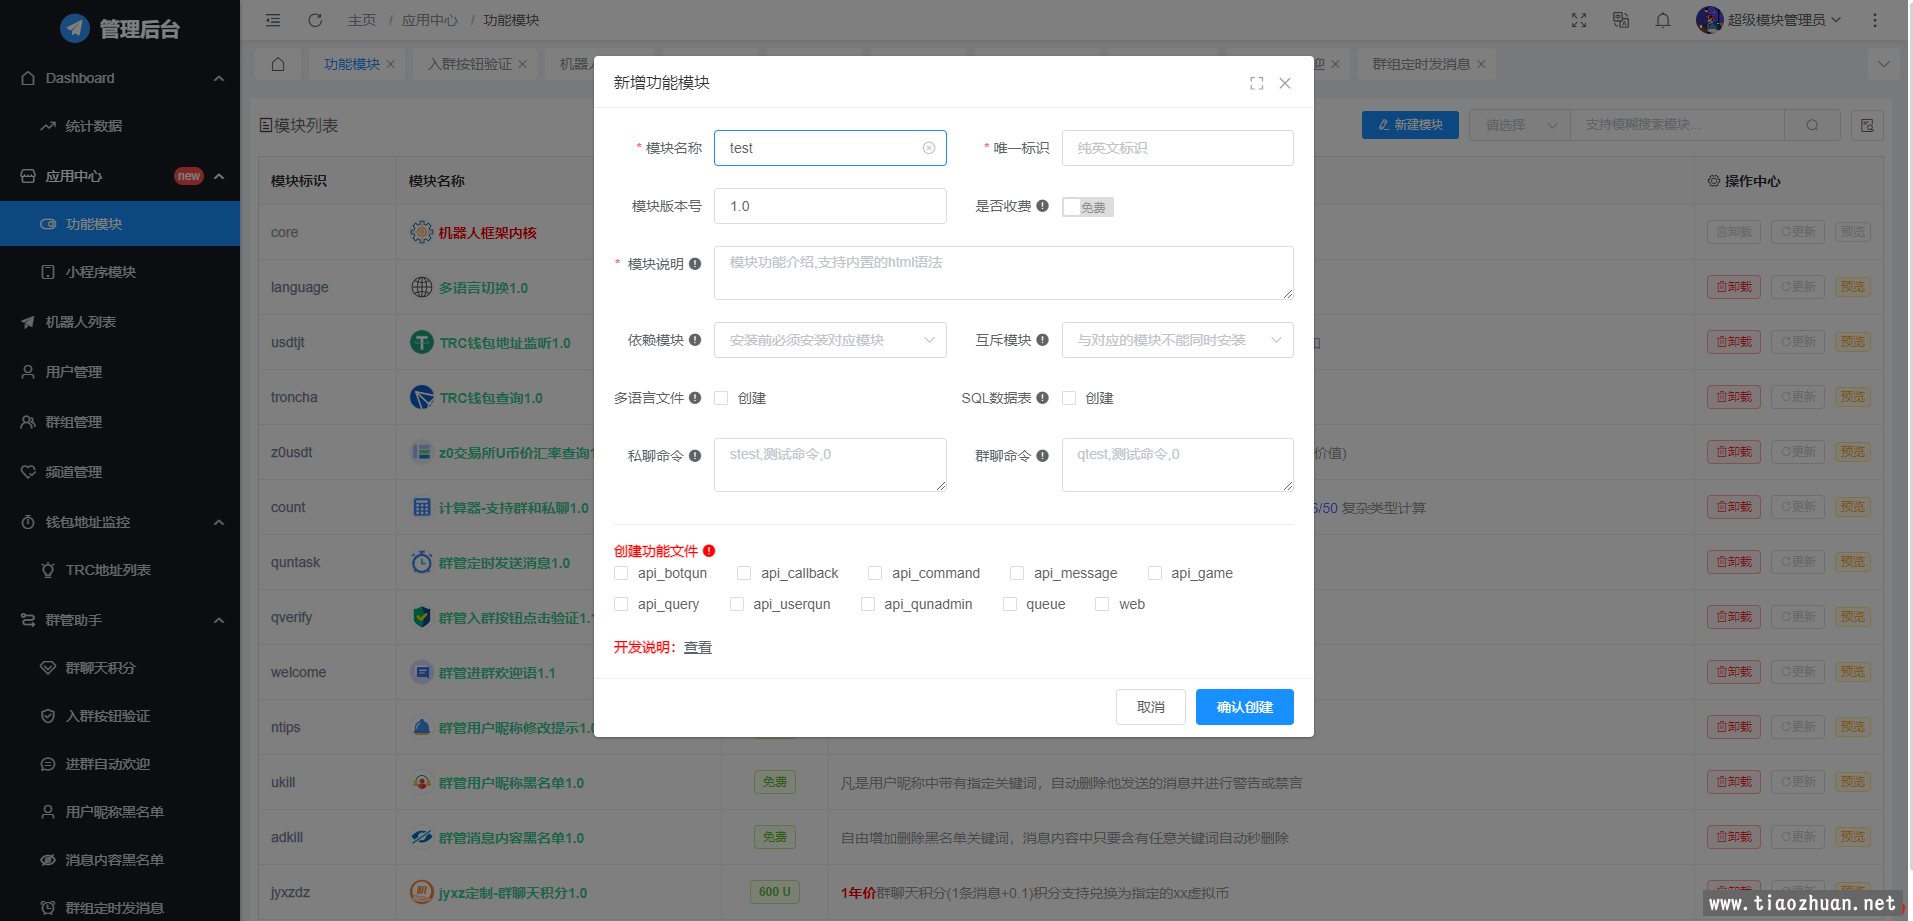1913x921 pixels.
Task: Expand the tabs overflow chevron
Action: 1884,64
